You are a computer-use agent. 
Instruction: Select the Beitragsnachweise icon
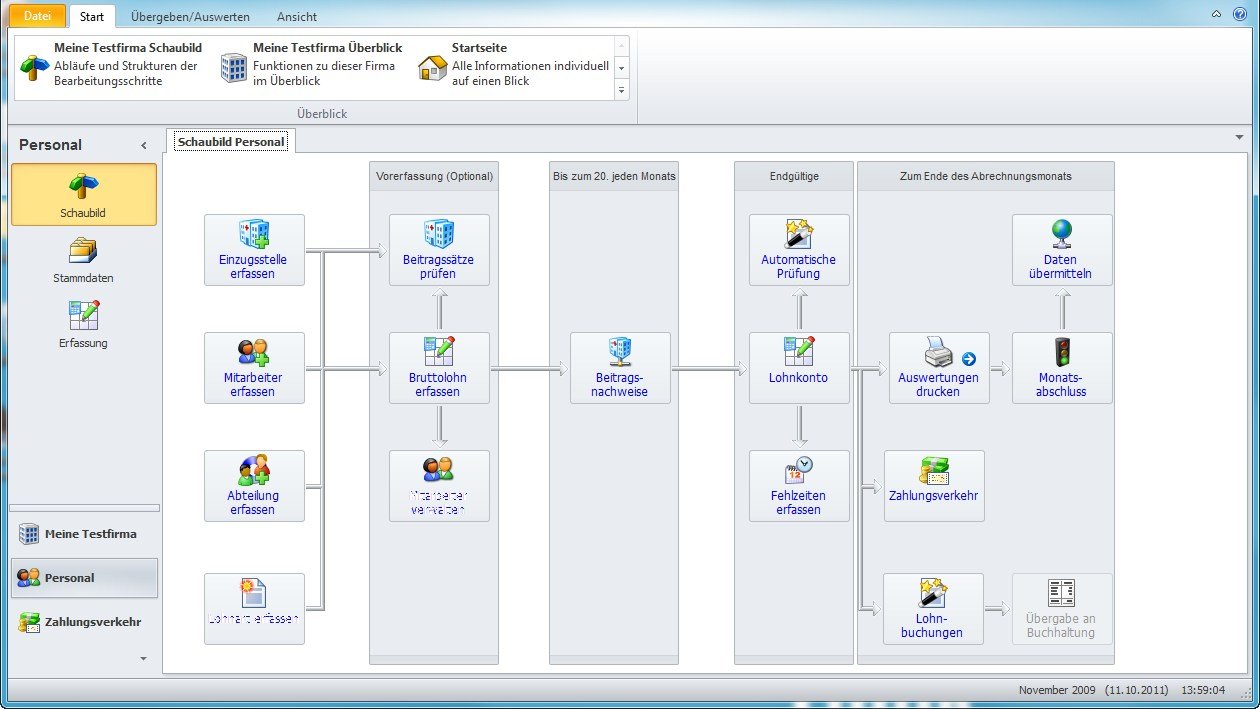620,353
